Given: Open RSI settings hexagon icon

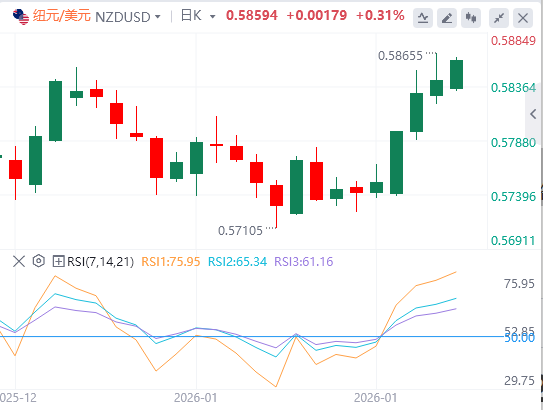Looking at the screenshot, I should coord(39,261).
